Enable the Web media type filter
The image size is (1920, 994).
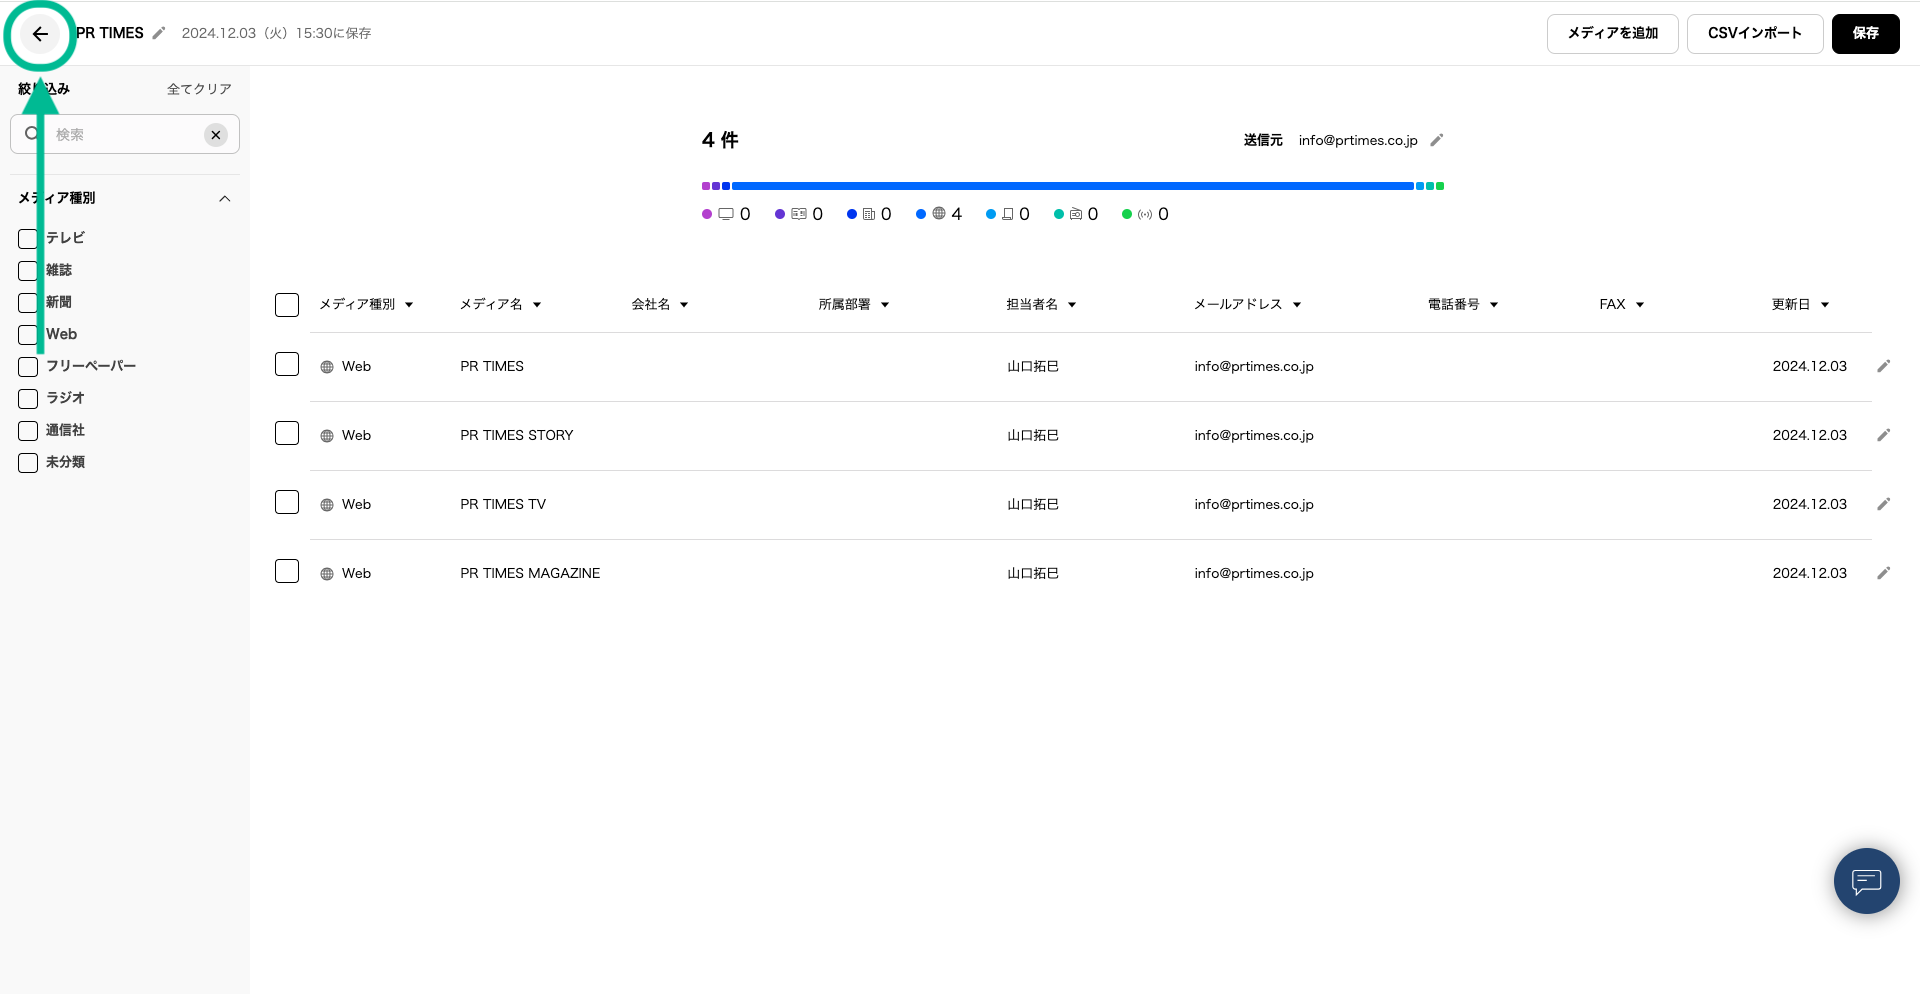pyautogui.click(x=28, y=334)
